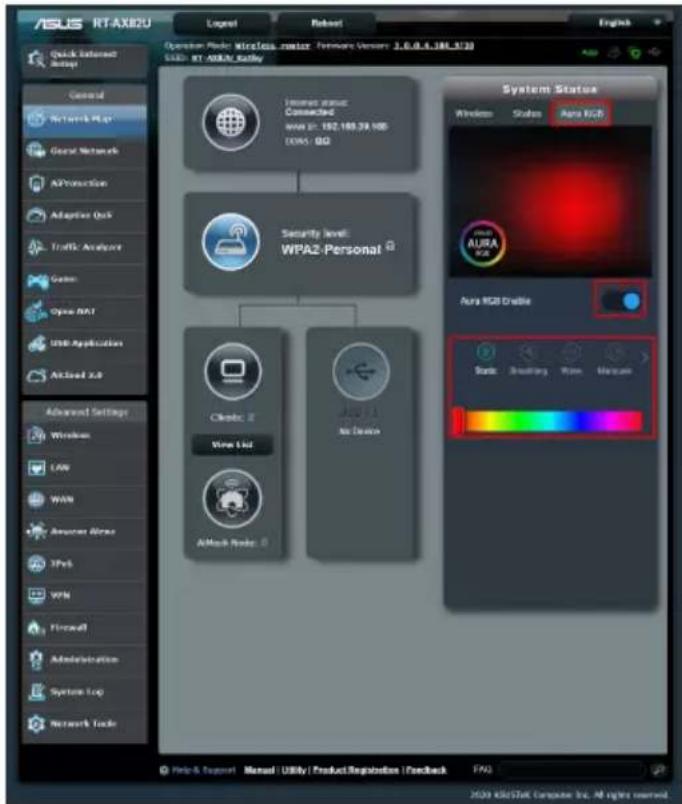Click the AiMesh Node icon

tap(232, 499)
